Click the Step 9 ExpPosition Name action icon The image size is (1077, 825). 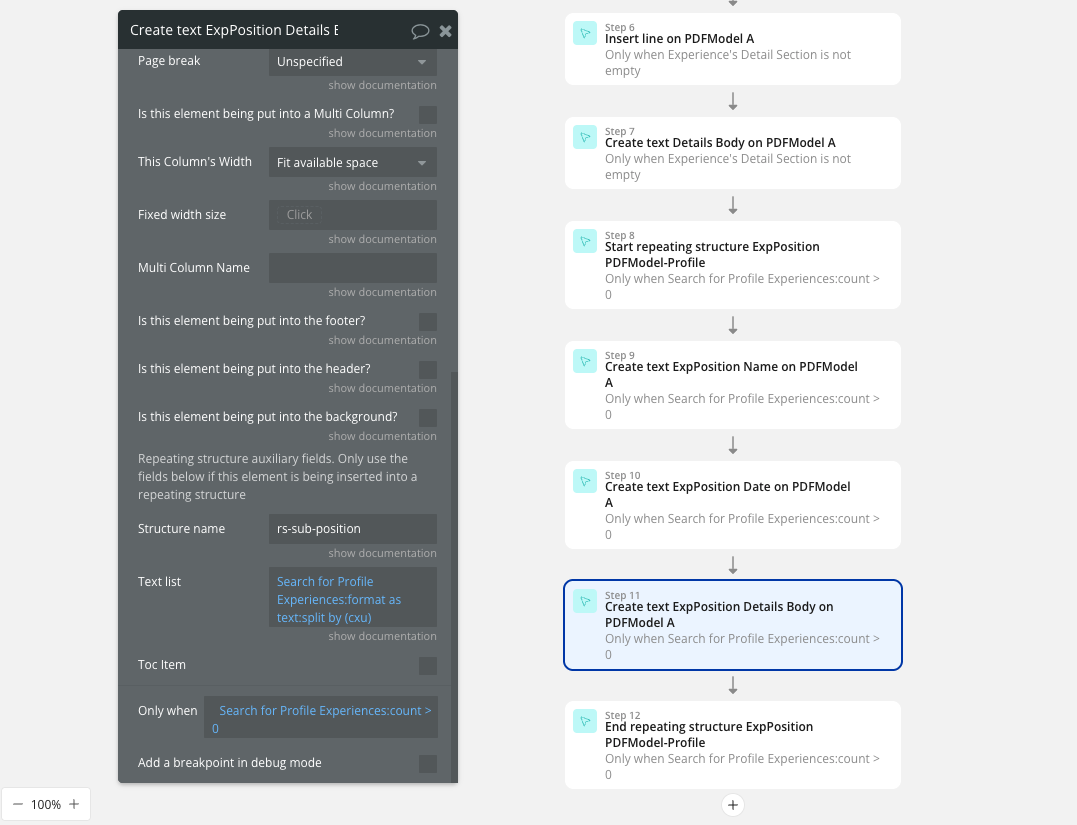click(x=585, y=361)
